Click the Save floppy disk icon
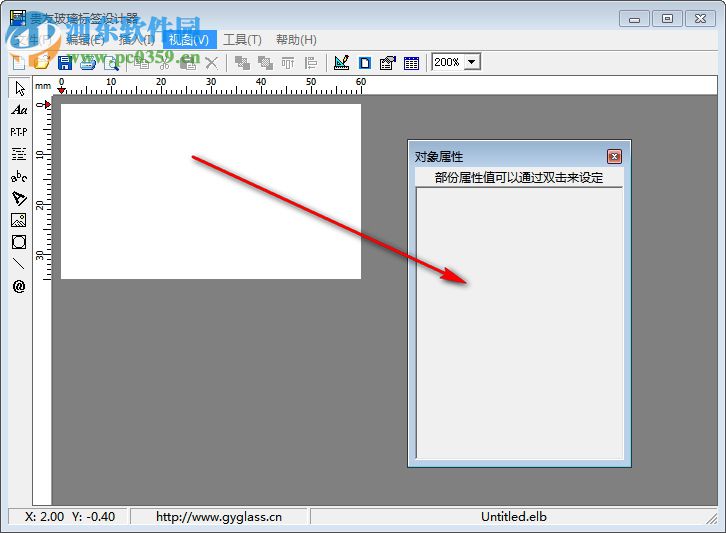The width and height of the screenshot is (726, 533). [65, 63]
